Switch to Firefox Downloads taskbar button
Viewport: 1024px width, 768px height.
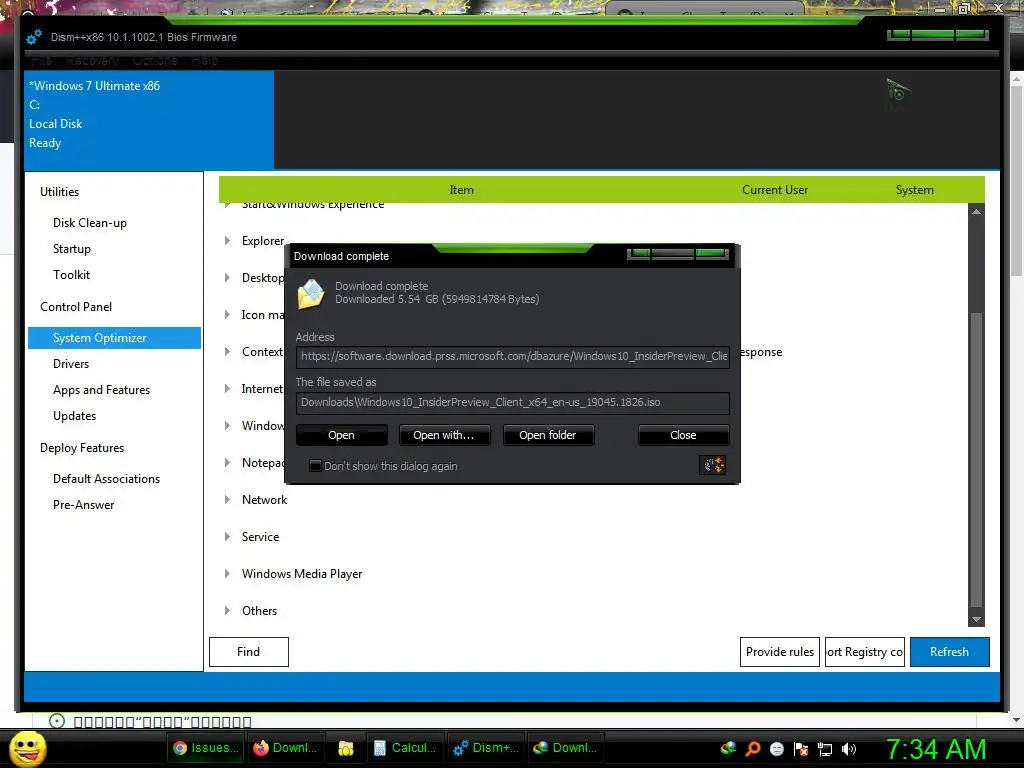coord(285,748)
